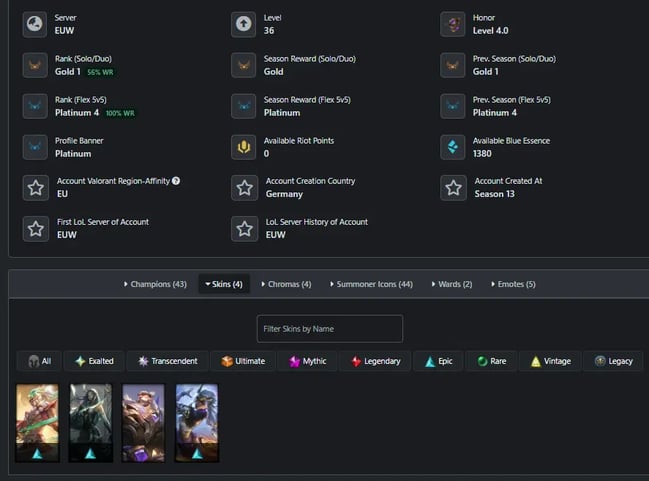
Task: Expand the Summoner Icons (44) section
Action: click(371, 284)
